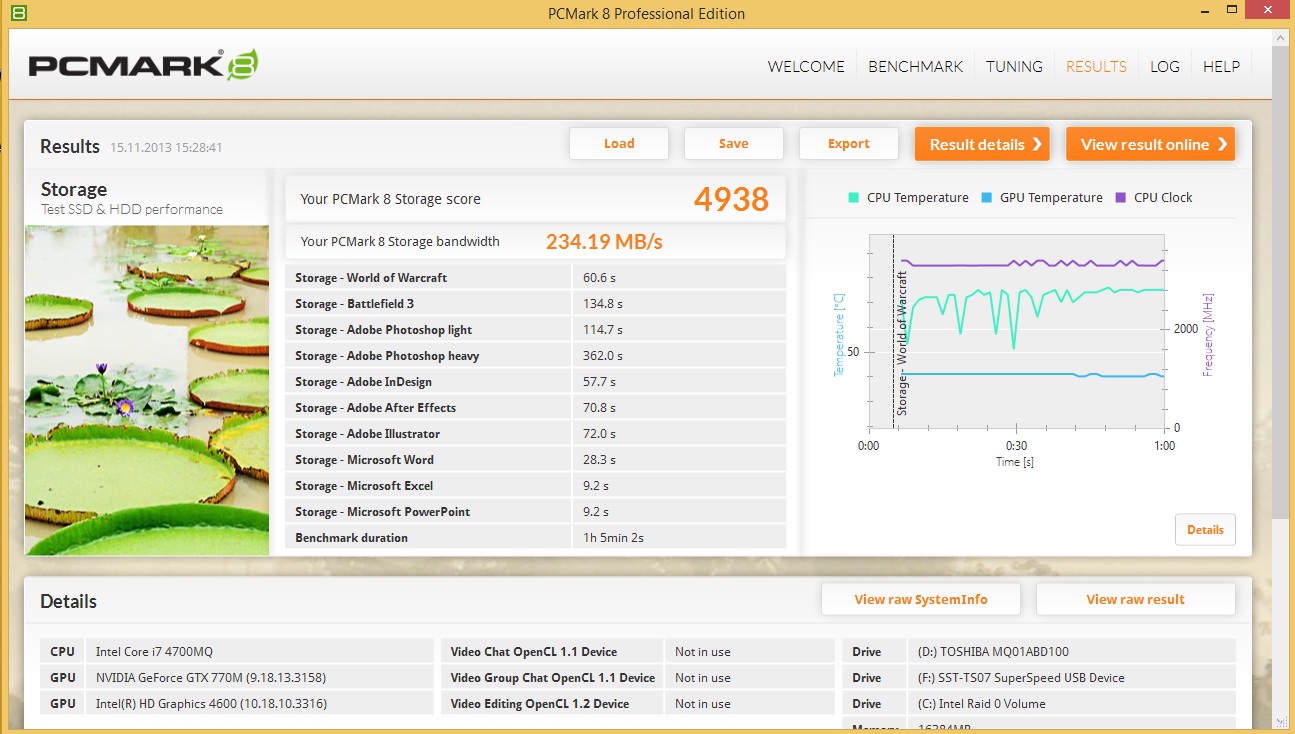Select Storage - Adobe Photoshop heavy row
Viewport: 1295px width, 734px height.
(535, 355)
